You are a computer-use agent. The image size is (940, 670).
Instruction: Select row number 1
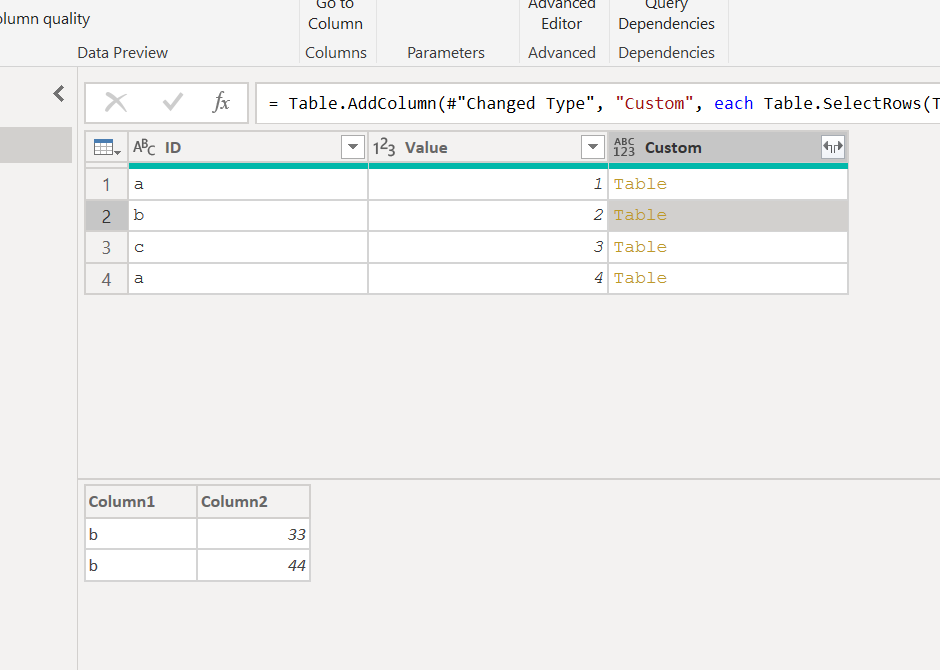point(107,185)
